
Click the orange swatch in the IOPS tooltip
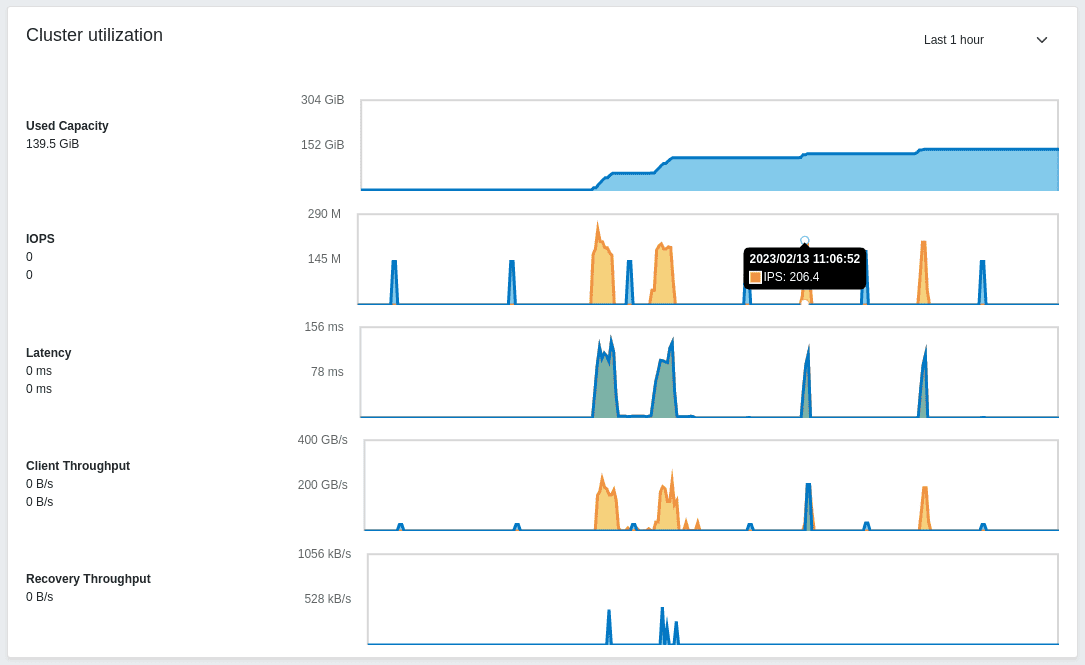tap(755, 277)
